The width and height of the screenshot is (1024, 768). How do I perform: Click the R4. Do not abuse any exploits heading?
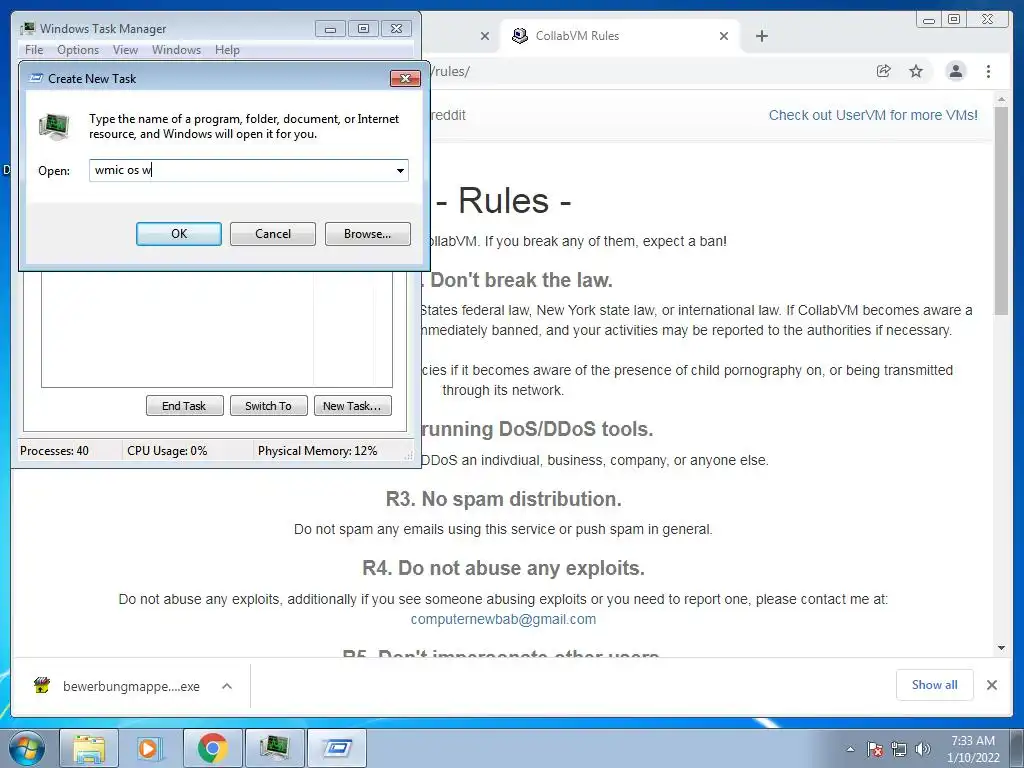[504, 568]
